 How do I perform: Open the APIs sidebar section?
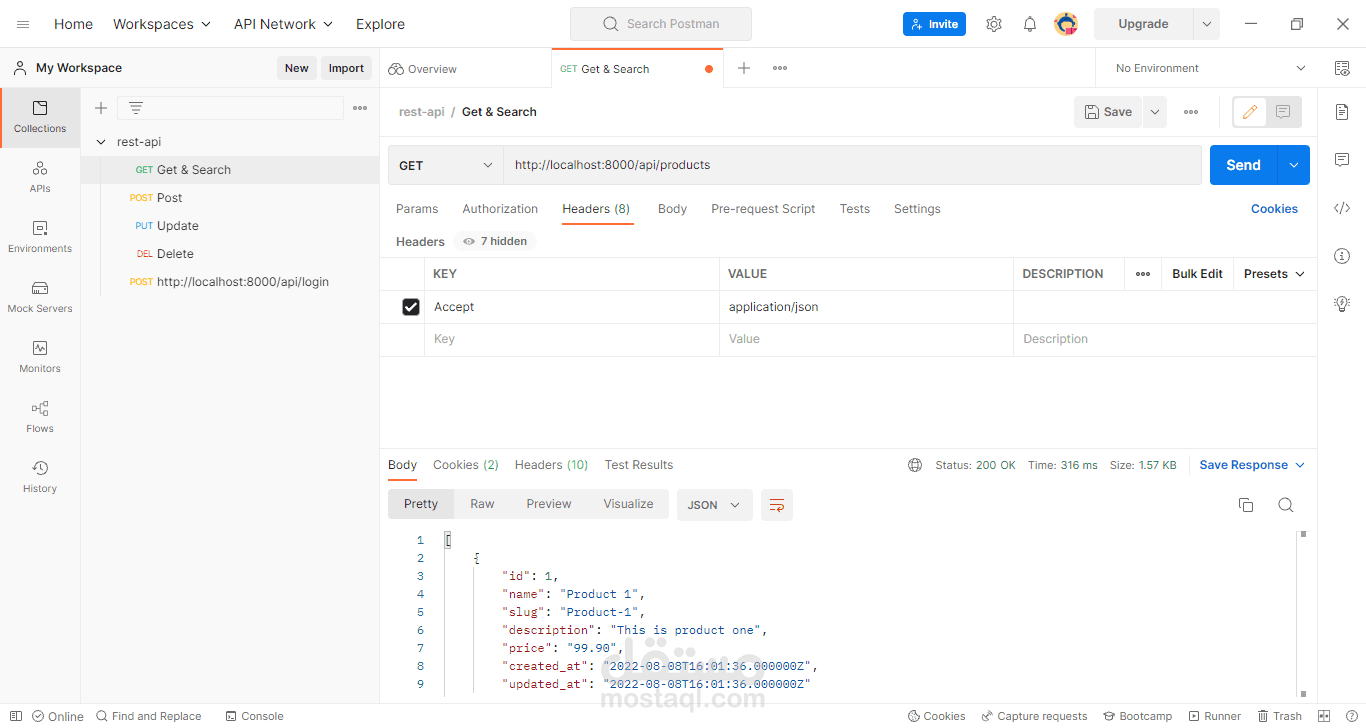[40, 177]
